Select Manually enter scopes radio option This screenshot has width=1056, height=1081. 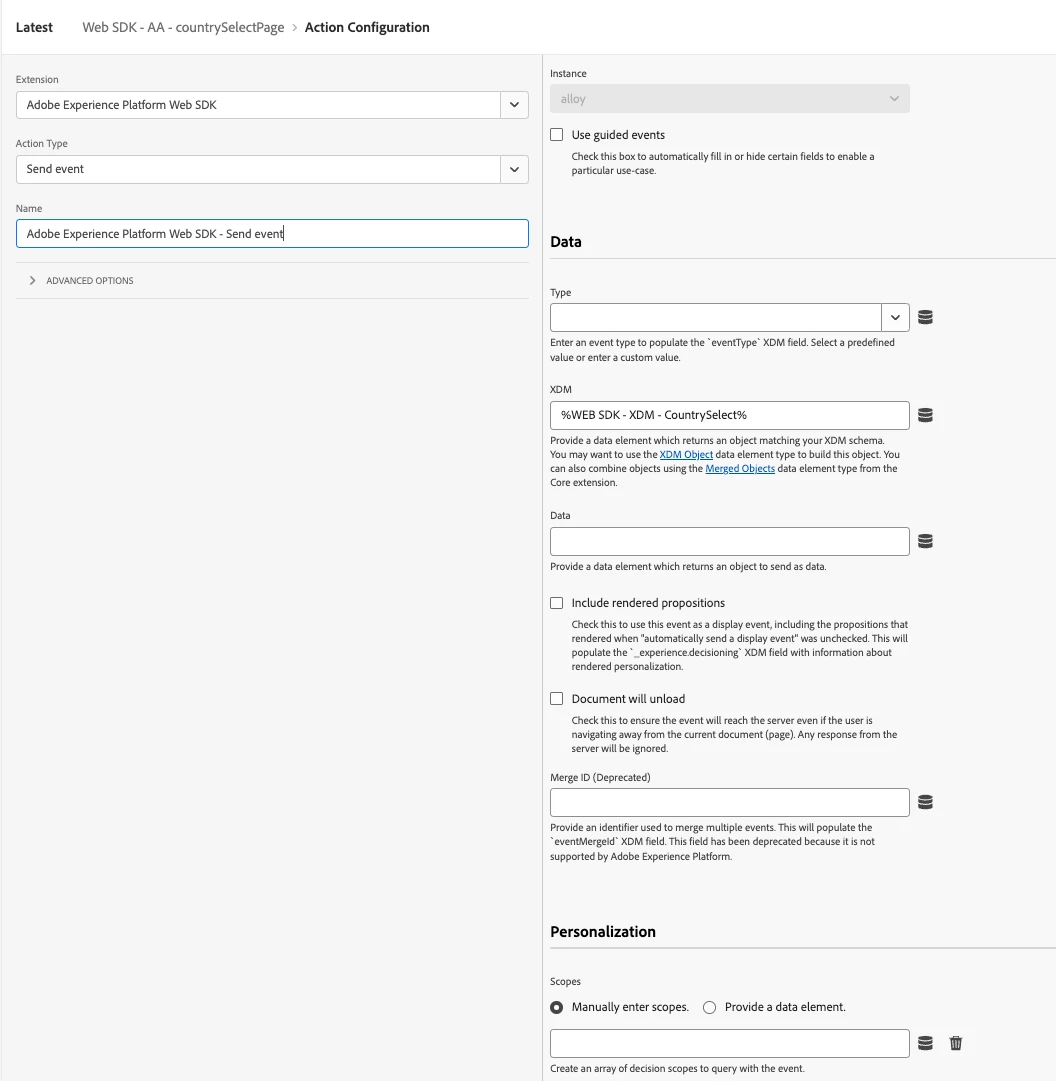click(556, 1007)
